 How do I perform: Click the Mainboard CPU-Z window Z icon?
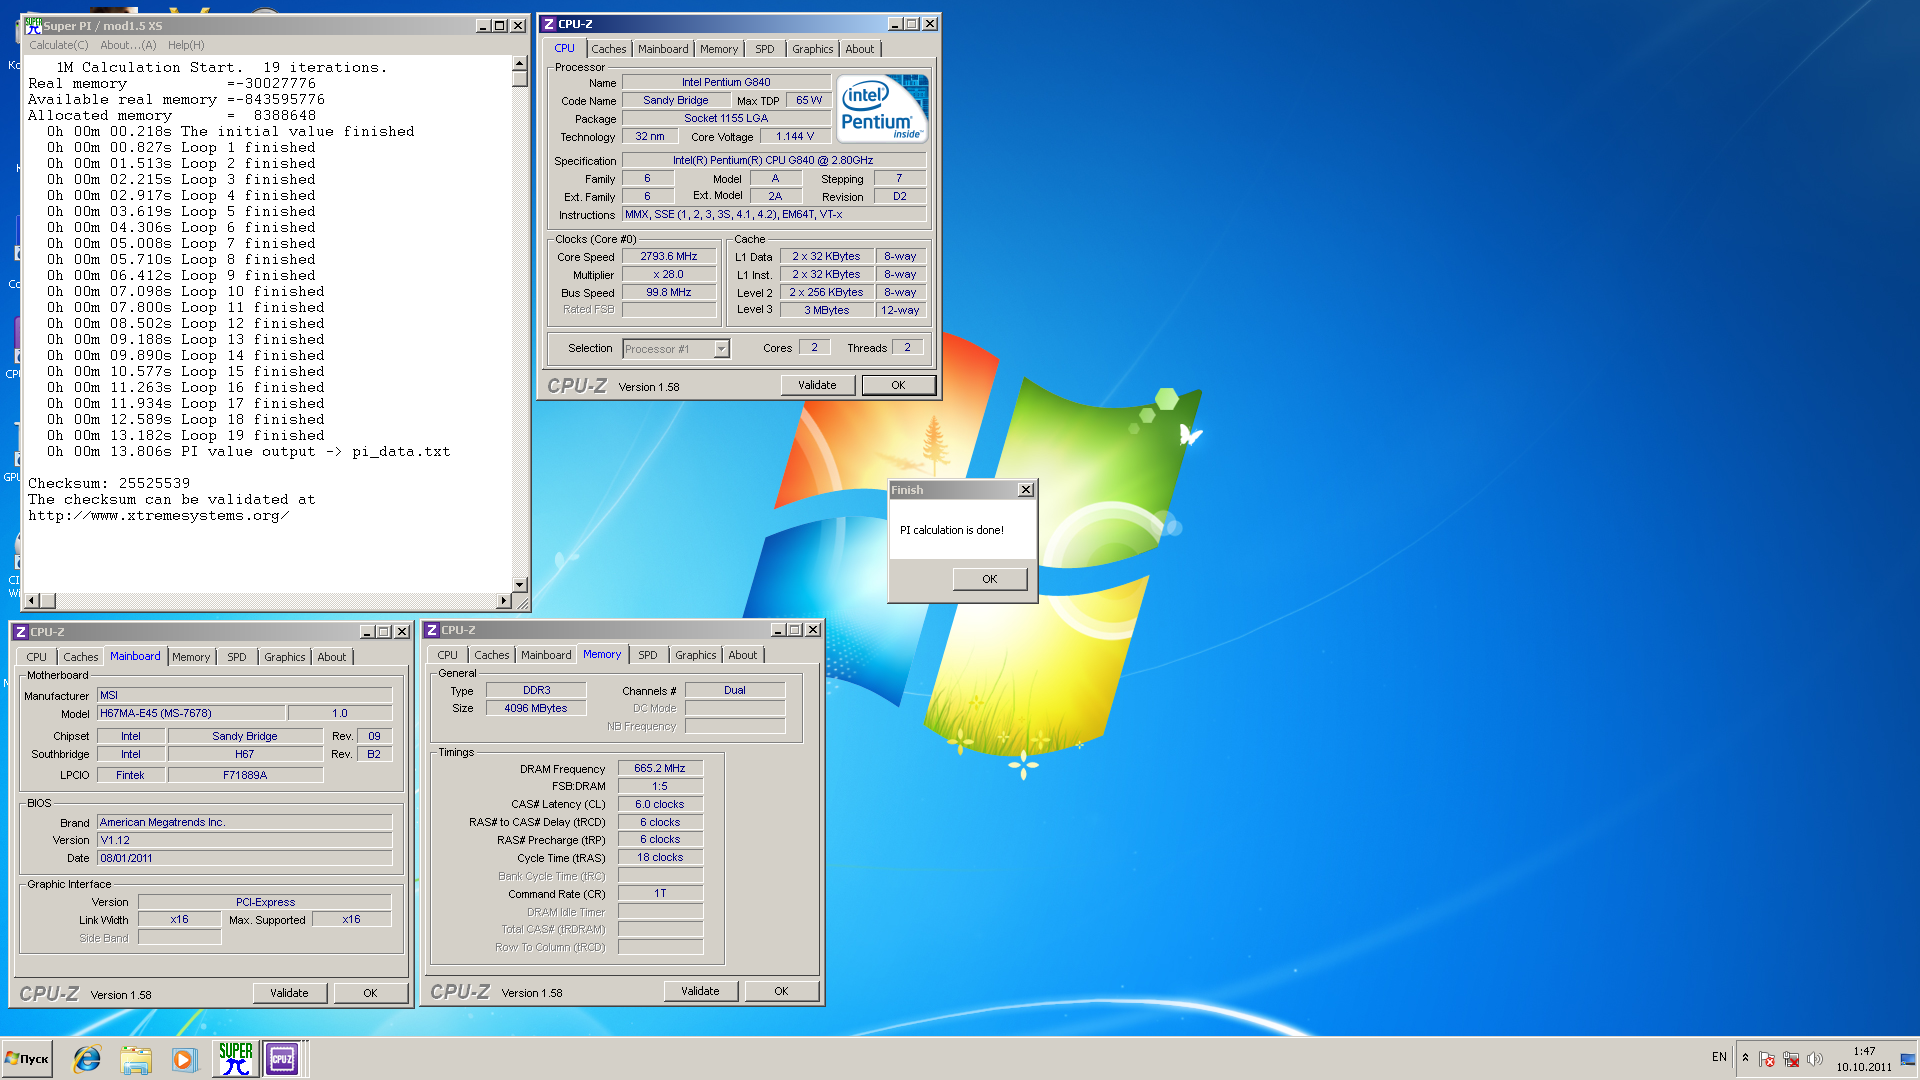20,632
